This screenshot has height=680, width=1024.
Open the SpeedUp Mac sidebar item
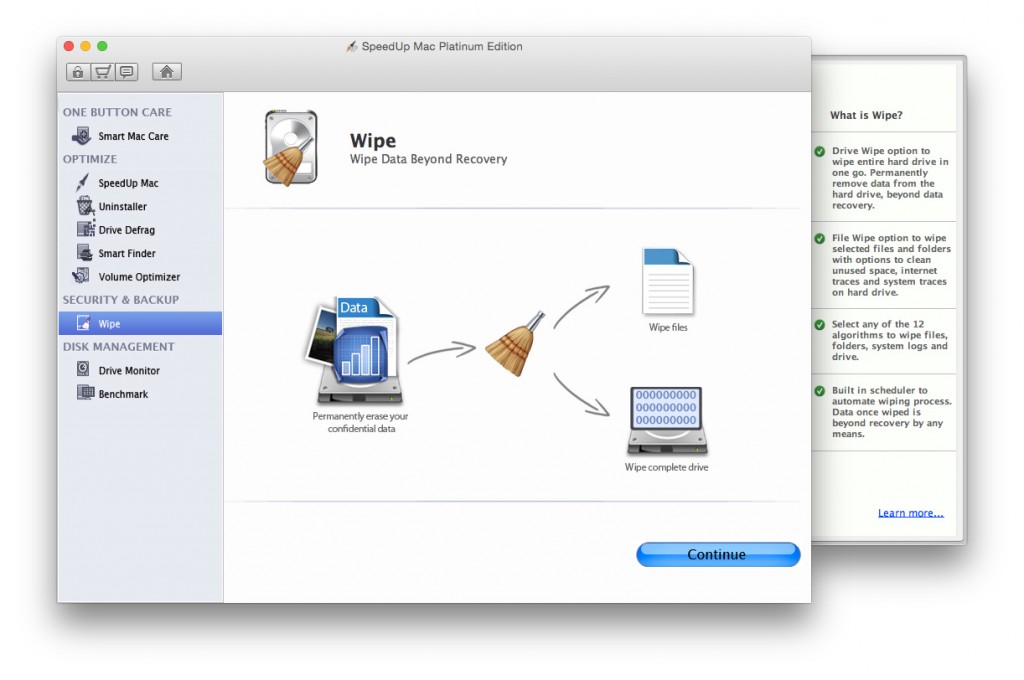click(x=140, y=183)
